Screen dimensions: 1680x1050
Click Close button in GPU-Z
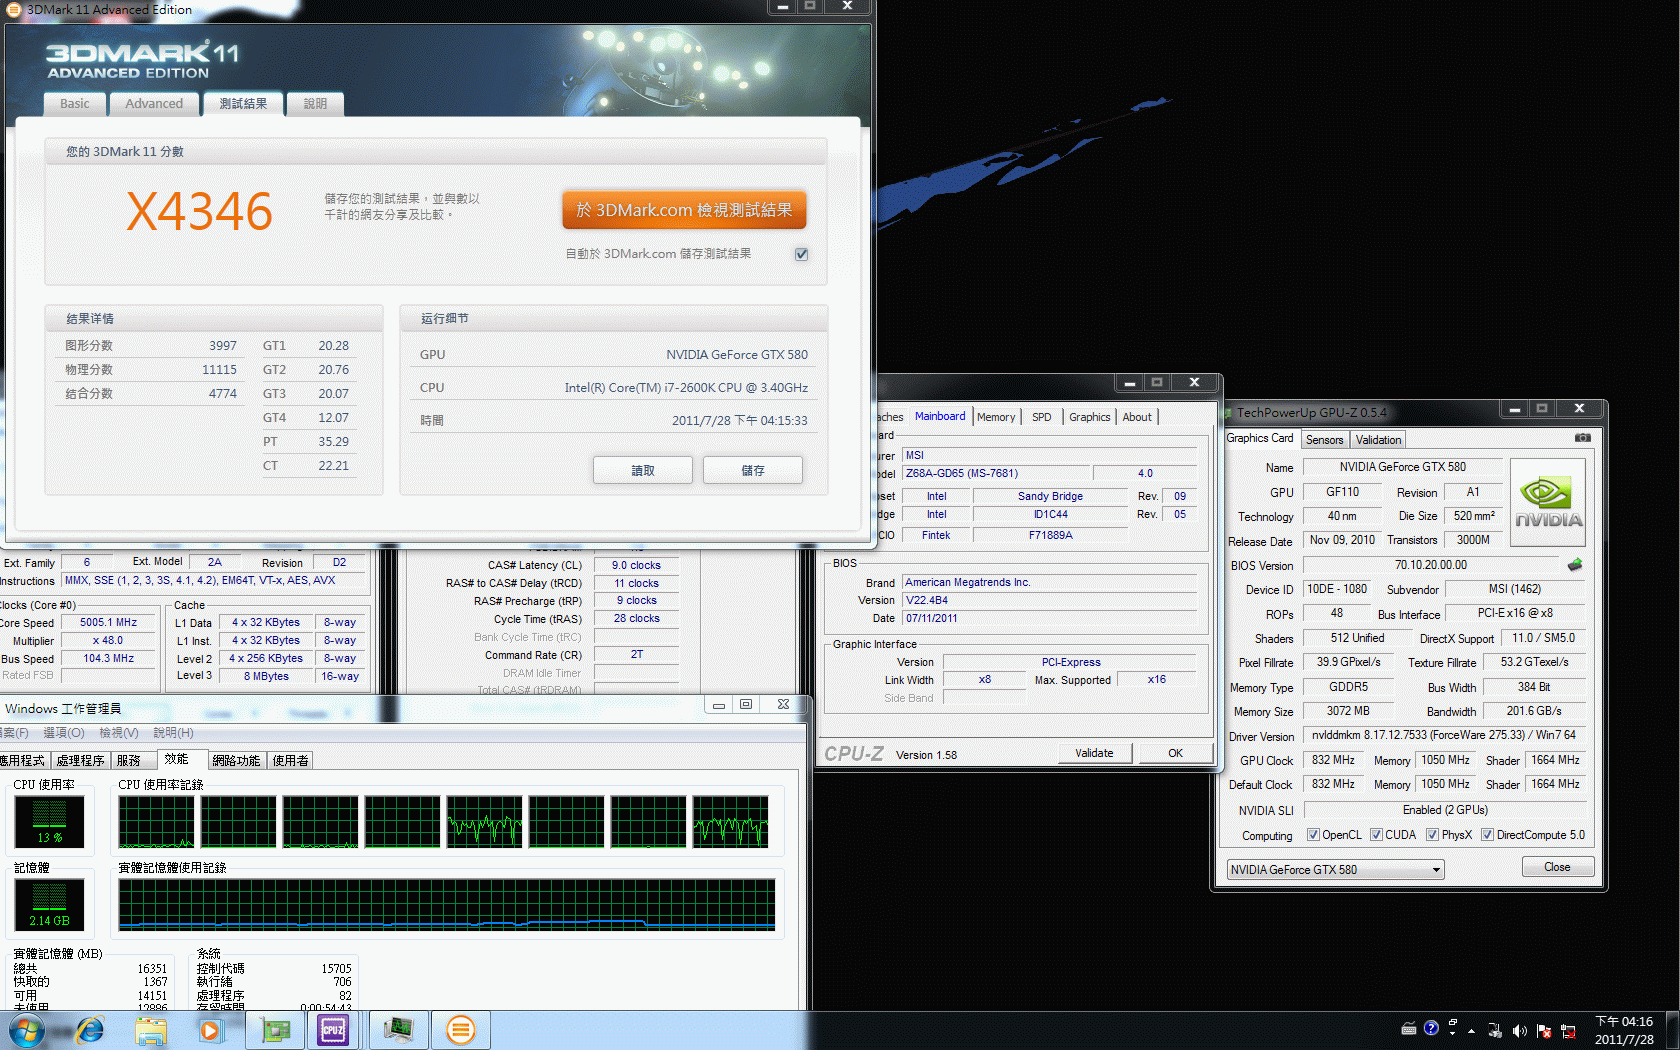[x=1557, y=867]
